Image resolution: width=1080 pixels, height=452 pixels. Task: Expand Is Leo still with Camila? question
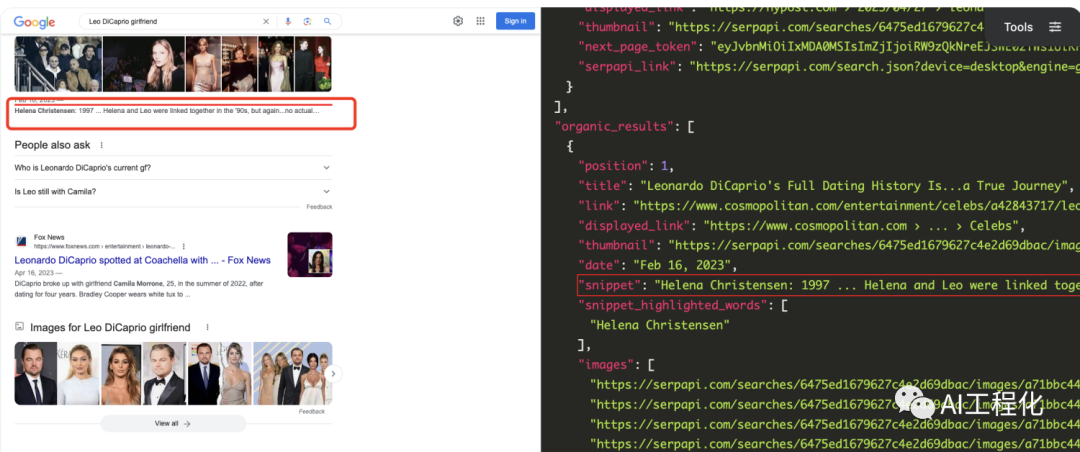click(x=173, y=192)
